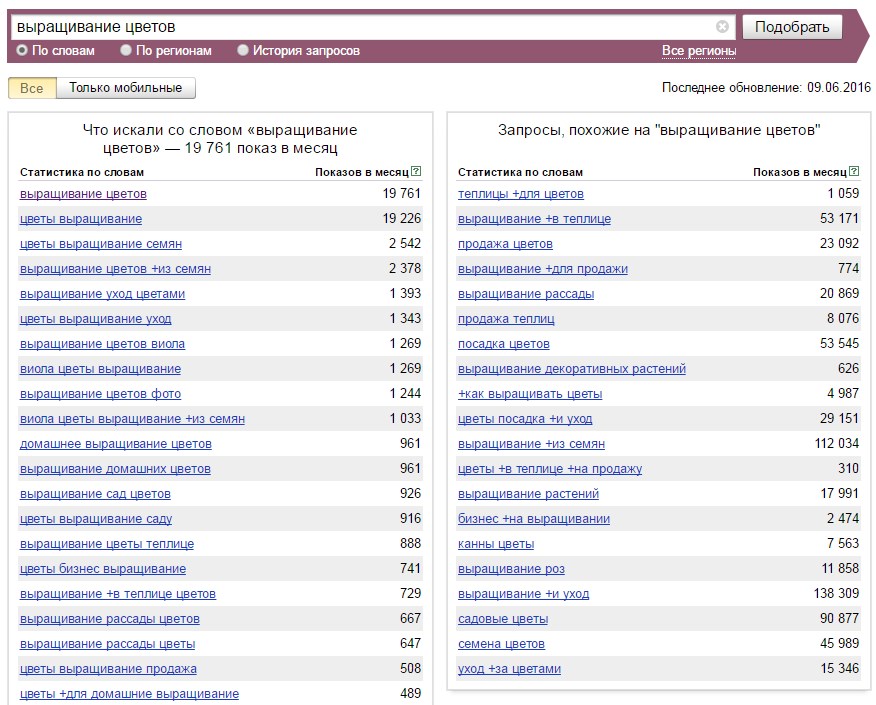Open the help icon beside left 'Показов в месяц'
876x705 pixels.
pos(416,172)
